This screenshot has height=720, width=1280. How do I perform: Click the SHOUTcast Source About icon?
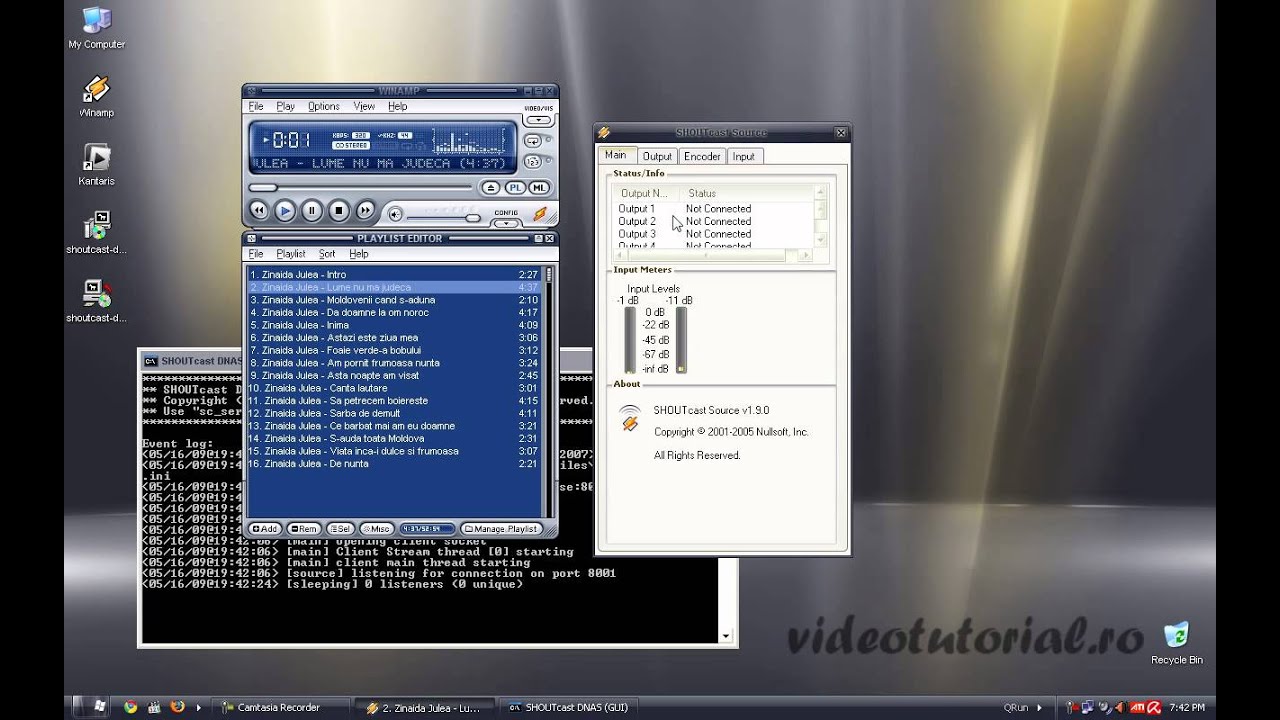click(x=629, y=418)
